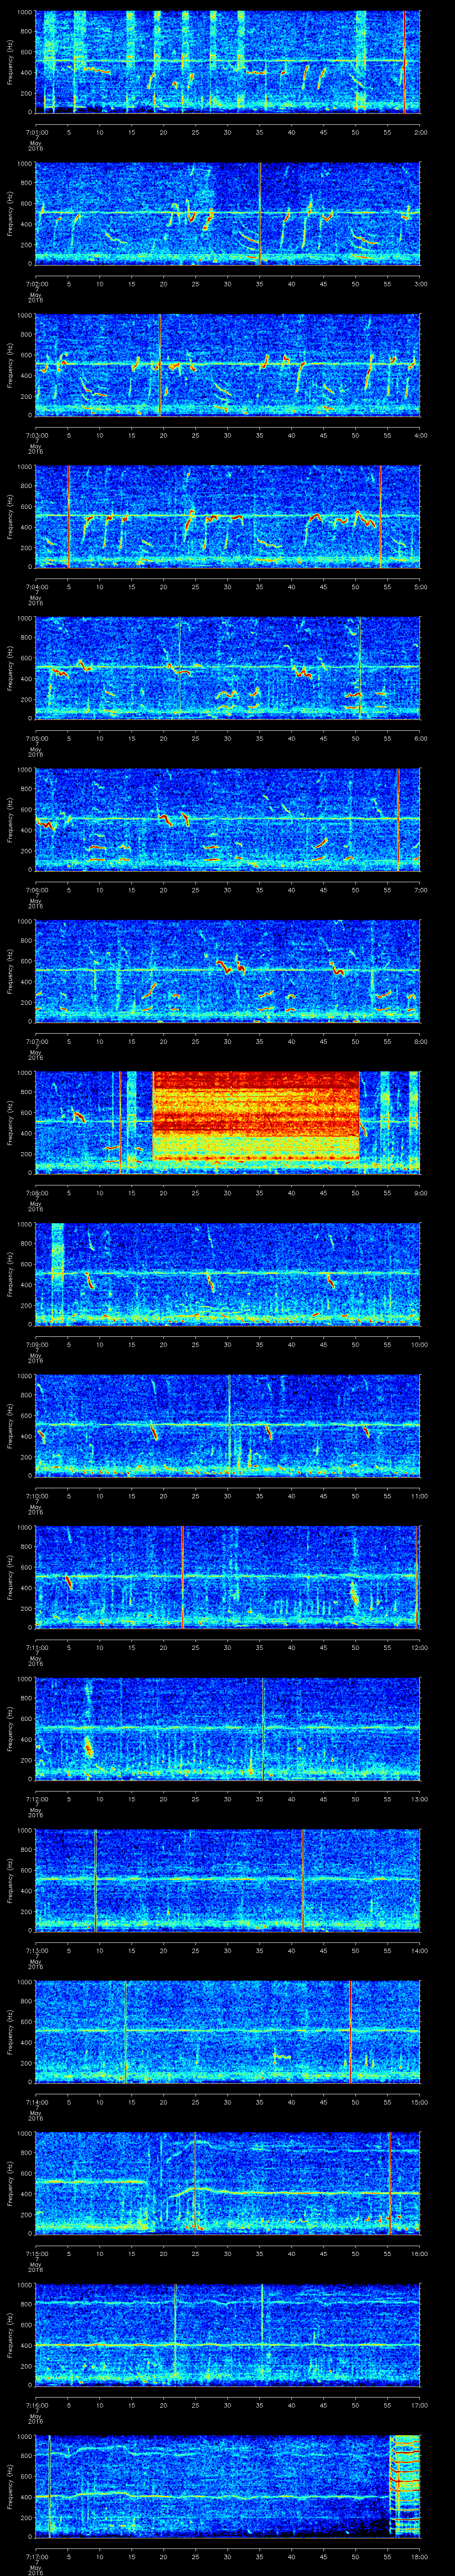Click the 18:00 end time label
The image size is (455, 2576).
419,2556
